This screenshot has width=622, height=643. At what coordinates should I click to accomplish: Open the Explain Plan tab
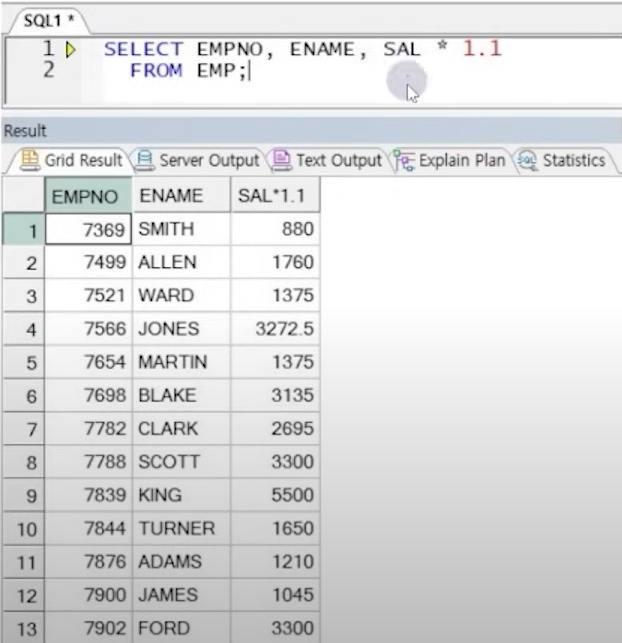coord(450,160)
